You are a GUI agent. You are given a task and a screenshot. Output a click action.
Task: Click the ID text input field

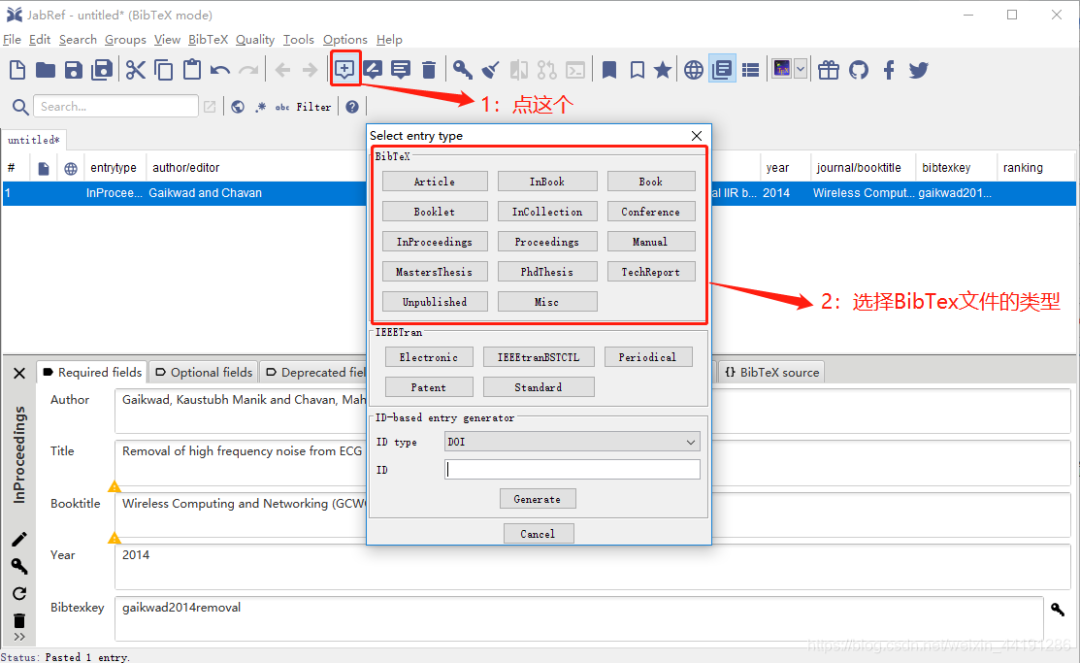572,470
